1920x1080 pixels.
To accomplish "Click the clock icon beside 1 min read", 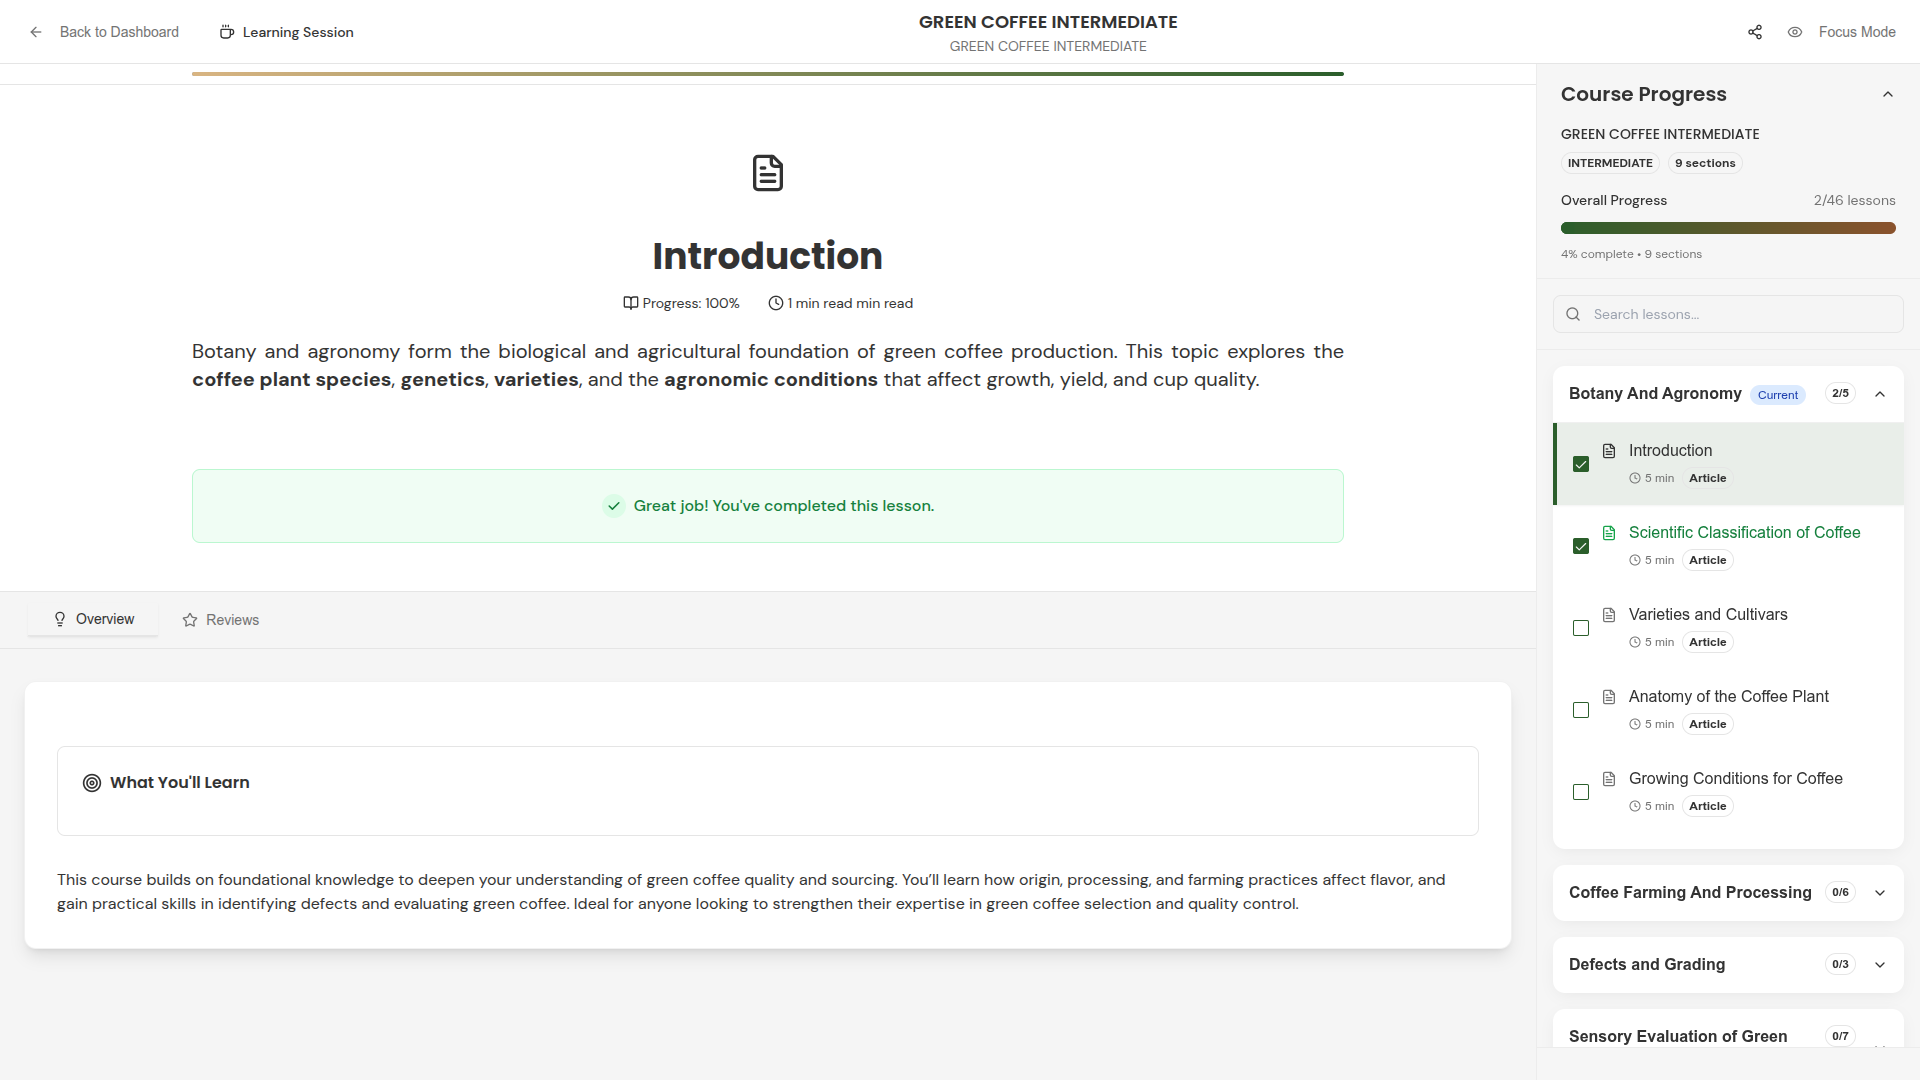I will [776, 303].
